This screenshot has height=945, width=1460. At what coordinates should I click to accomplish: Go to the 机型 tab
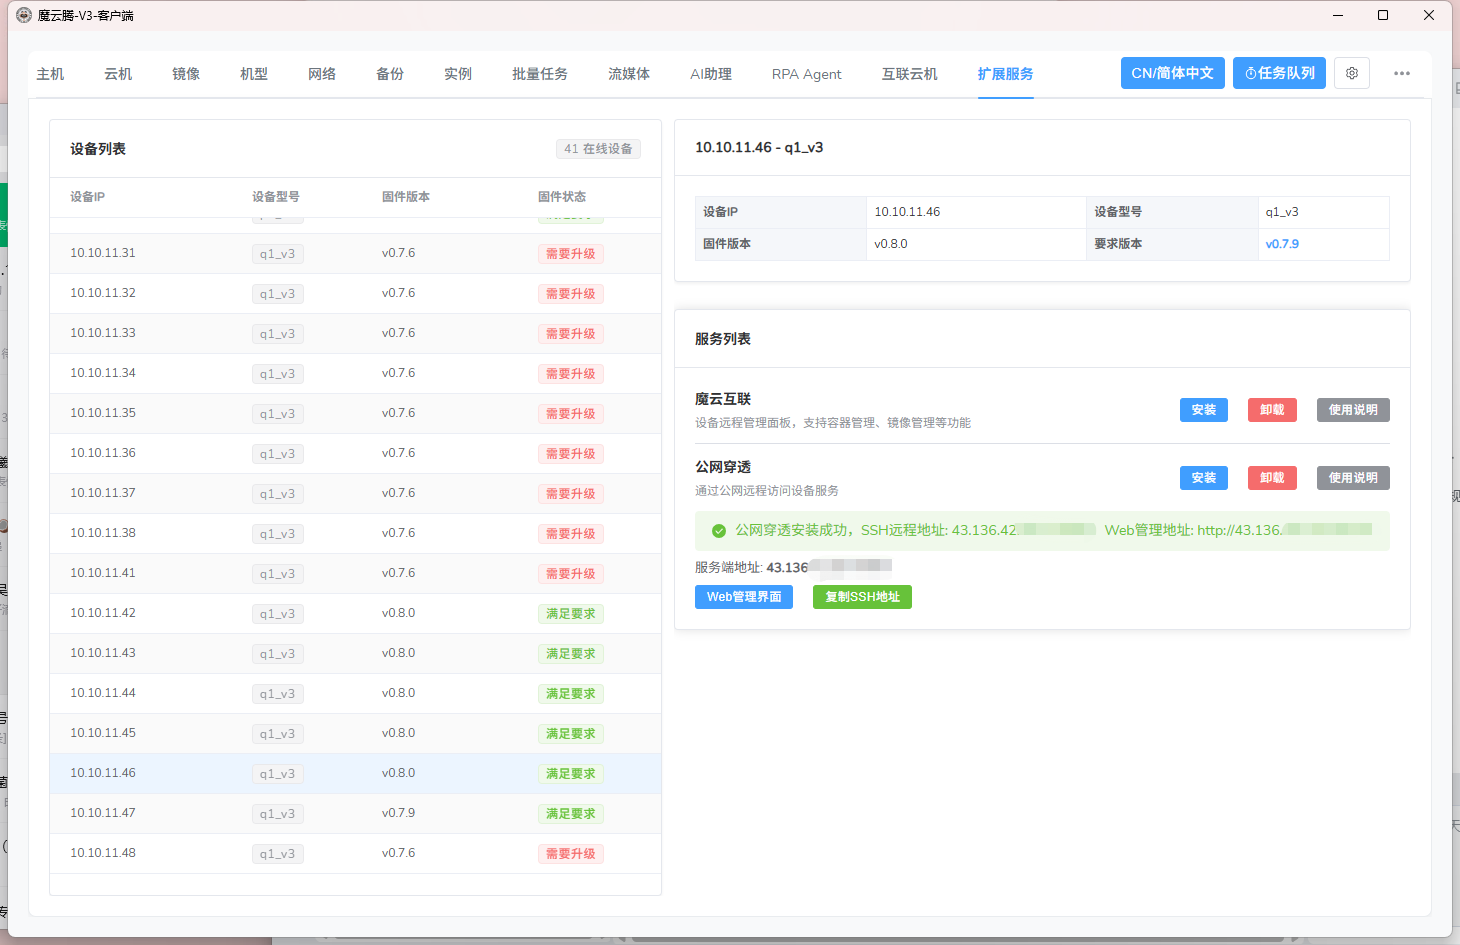point(254,74)
